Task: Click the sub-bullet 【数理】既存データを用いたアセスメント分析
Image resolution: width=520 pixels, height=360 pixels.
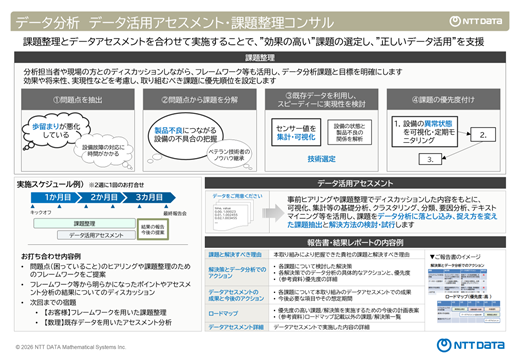Action: tap(107, 322)
